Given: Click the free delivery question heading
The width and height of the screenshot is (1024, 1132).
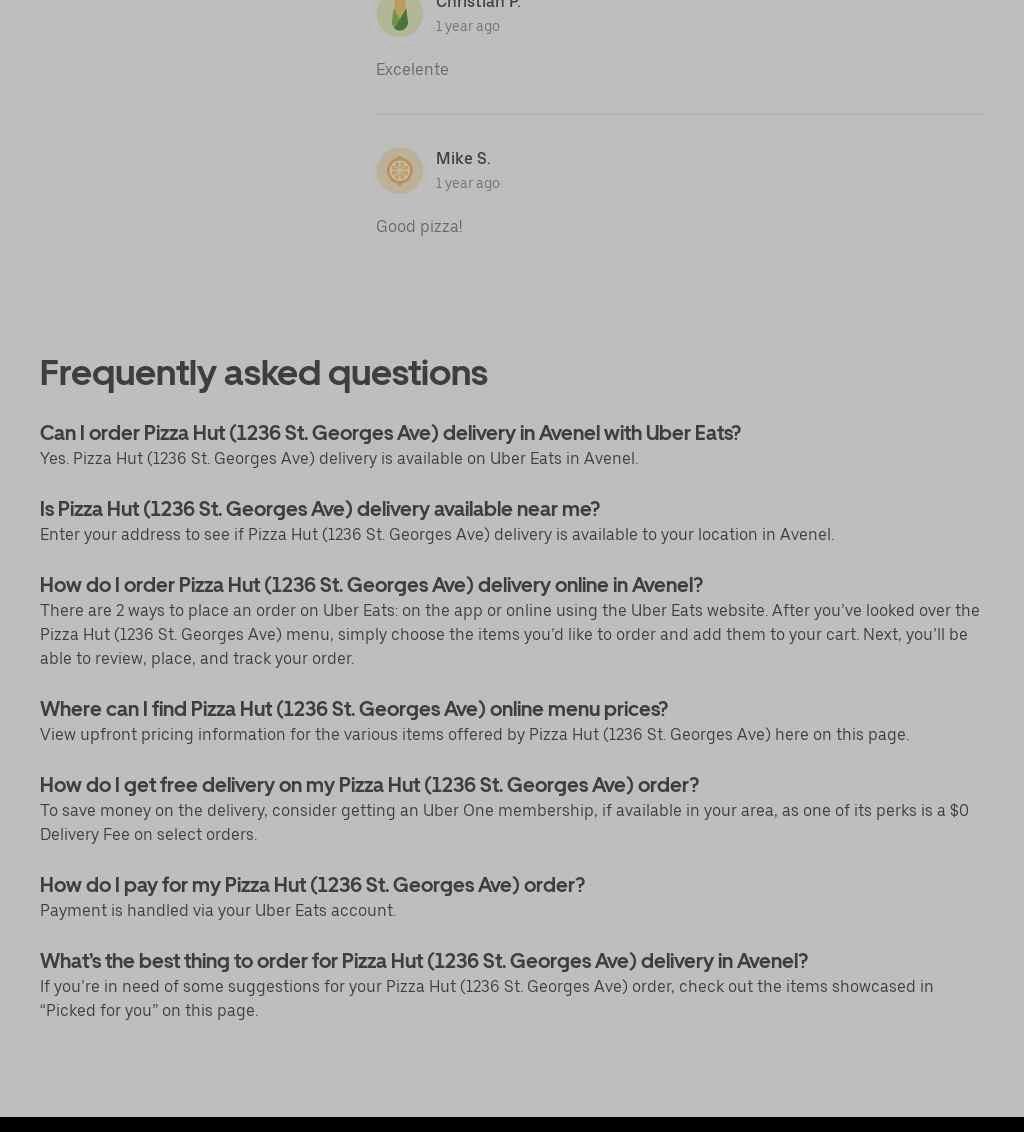Looking at the screenshot, I should (x=369, y=784).
